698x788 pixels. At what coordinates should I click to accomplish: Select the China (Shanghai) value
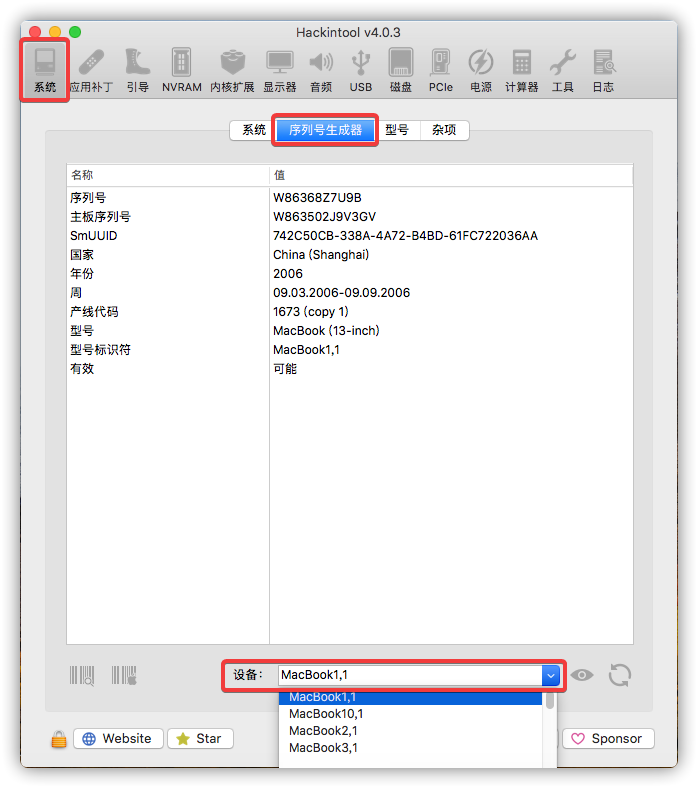click(321, 255)
